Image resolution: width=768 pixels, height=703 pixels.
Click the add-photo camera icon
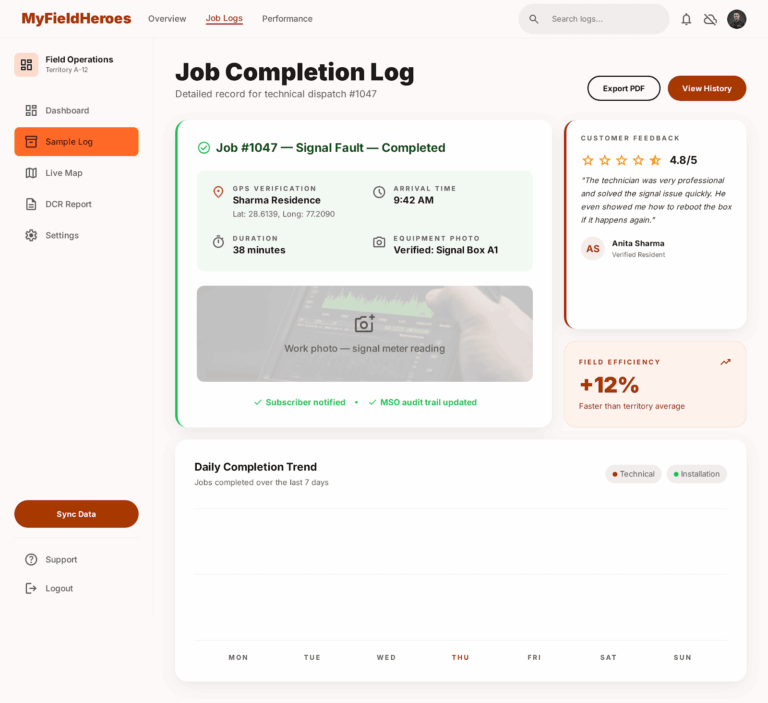point(364,323)
